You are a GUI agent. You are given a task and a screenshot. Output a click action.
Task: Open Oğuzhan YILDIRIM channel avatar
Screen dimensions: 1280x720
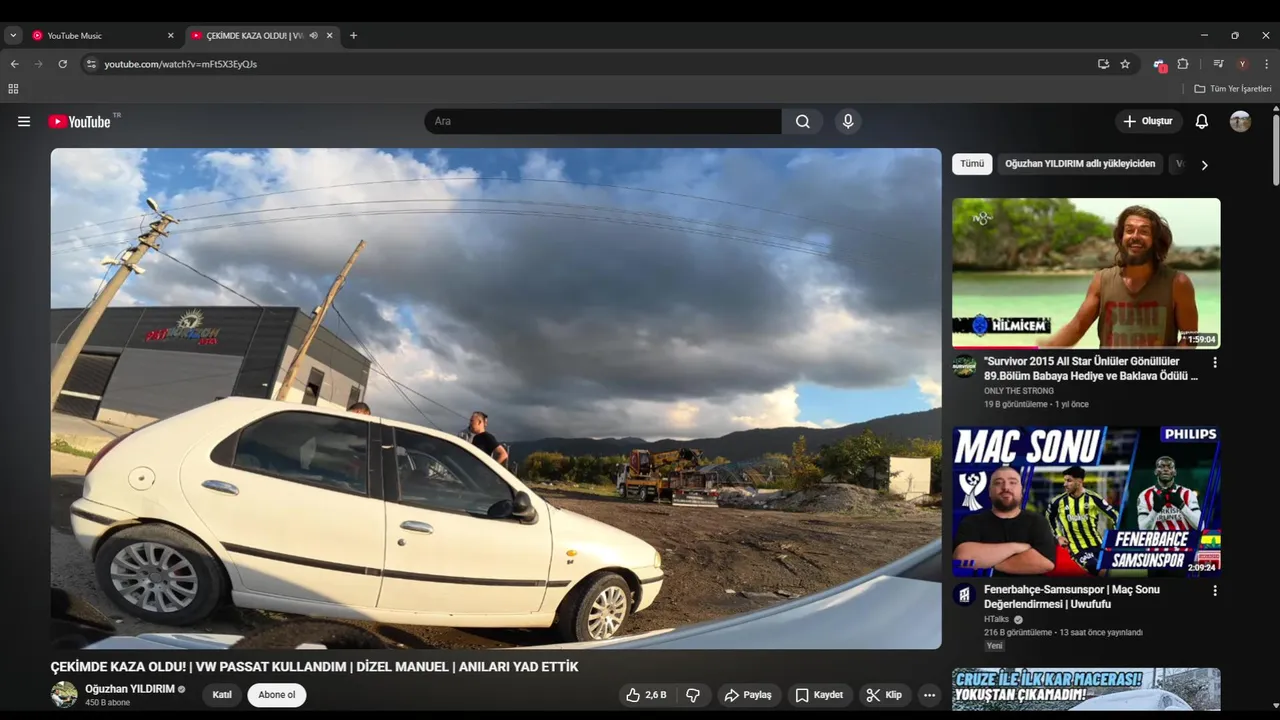(x=64, y=694)
